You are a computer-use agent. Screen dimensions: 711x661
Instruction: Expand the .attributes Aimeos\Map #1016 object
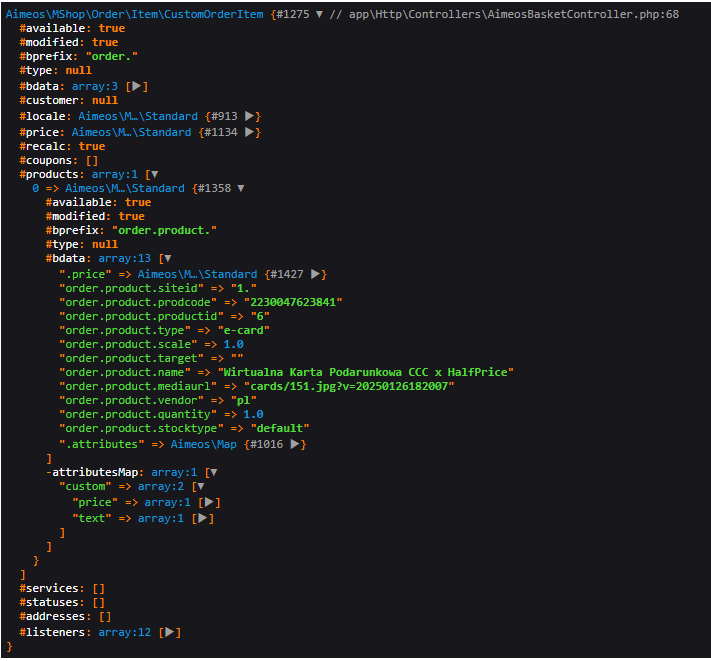point(295,444)
